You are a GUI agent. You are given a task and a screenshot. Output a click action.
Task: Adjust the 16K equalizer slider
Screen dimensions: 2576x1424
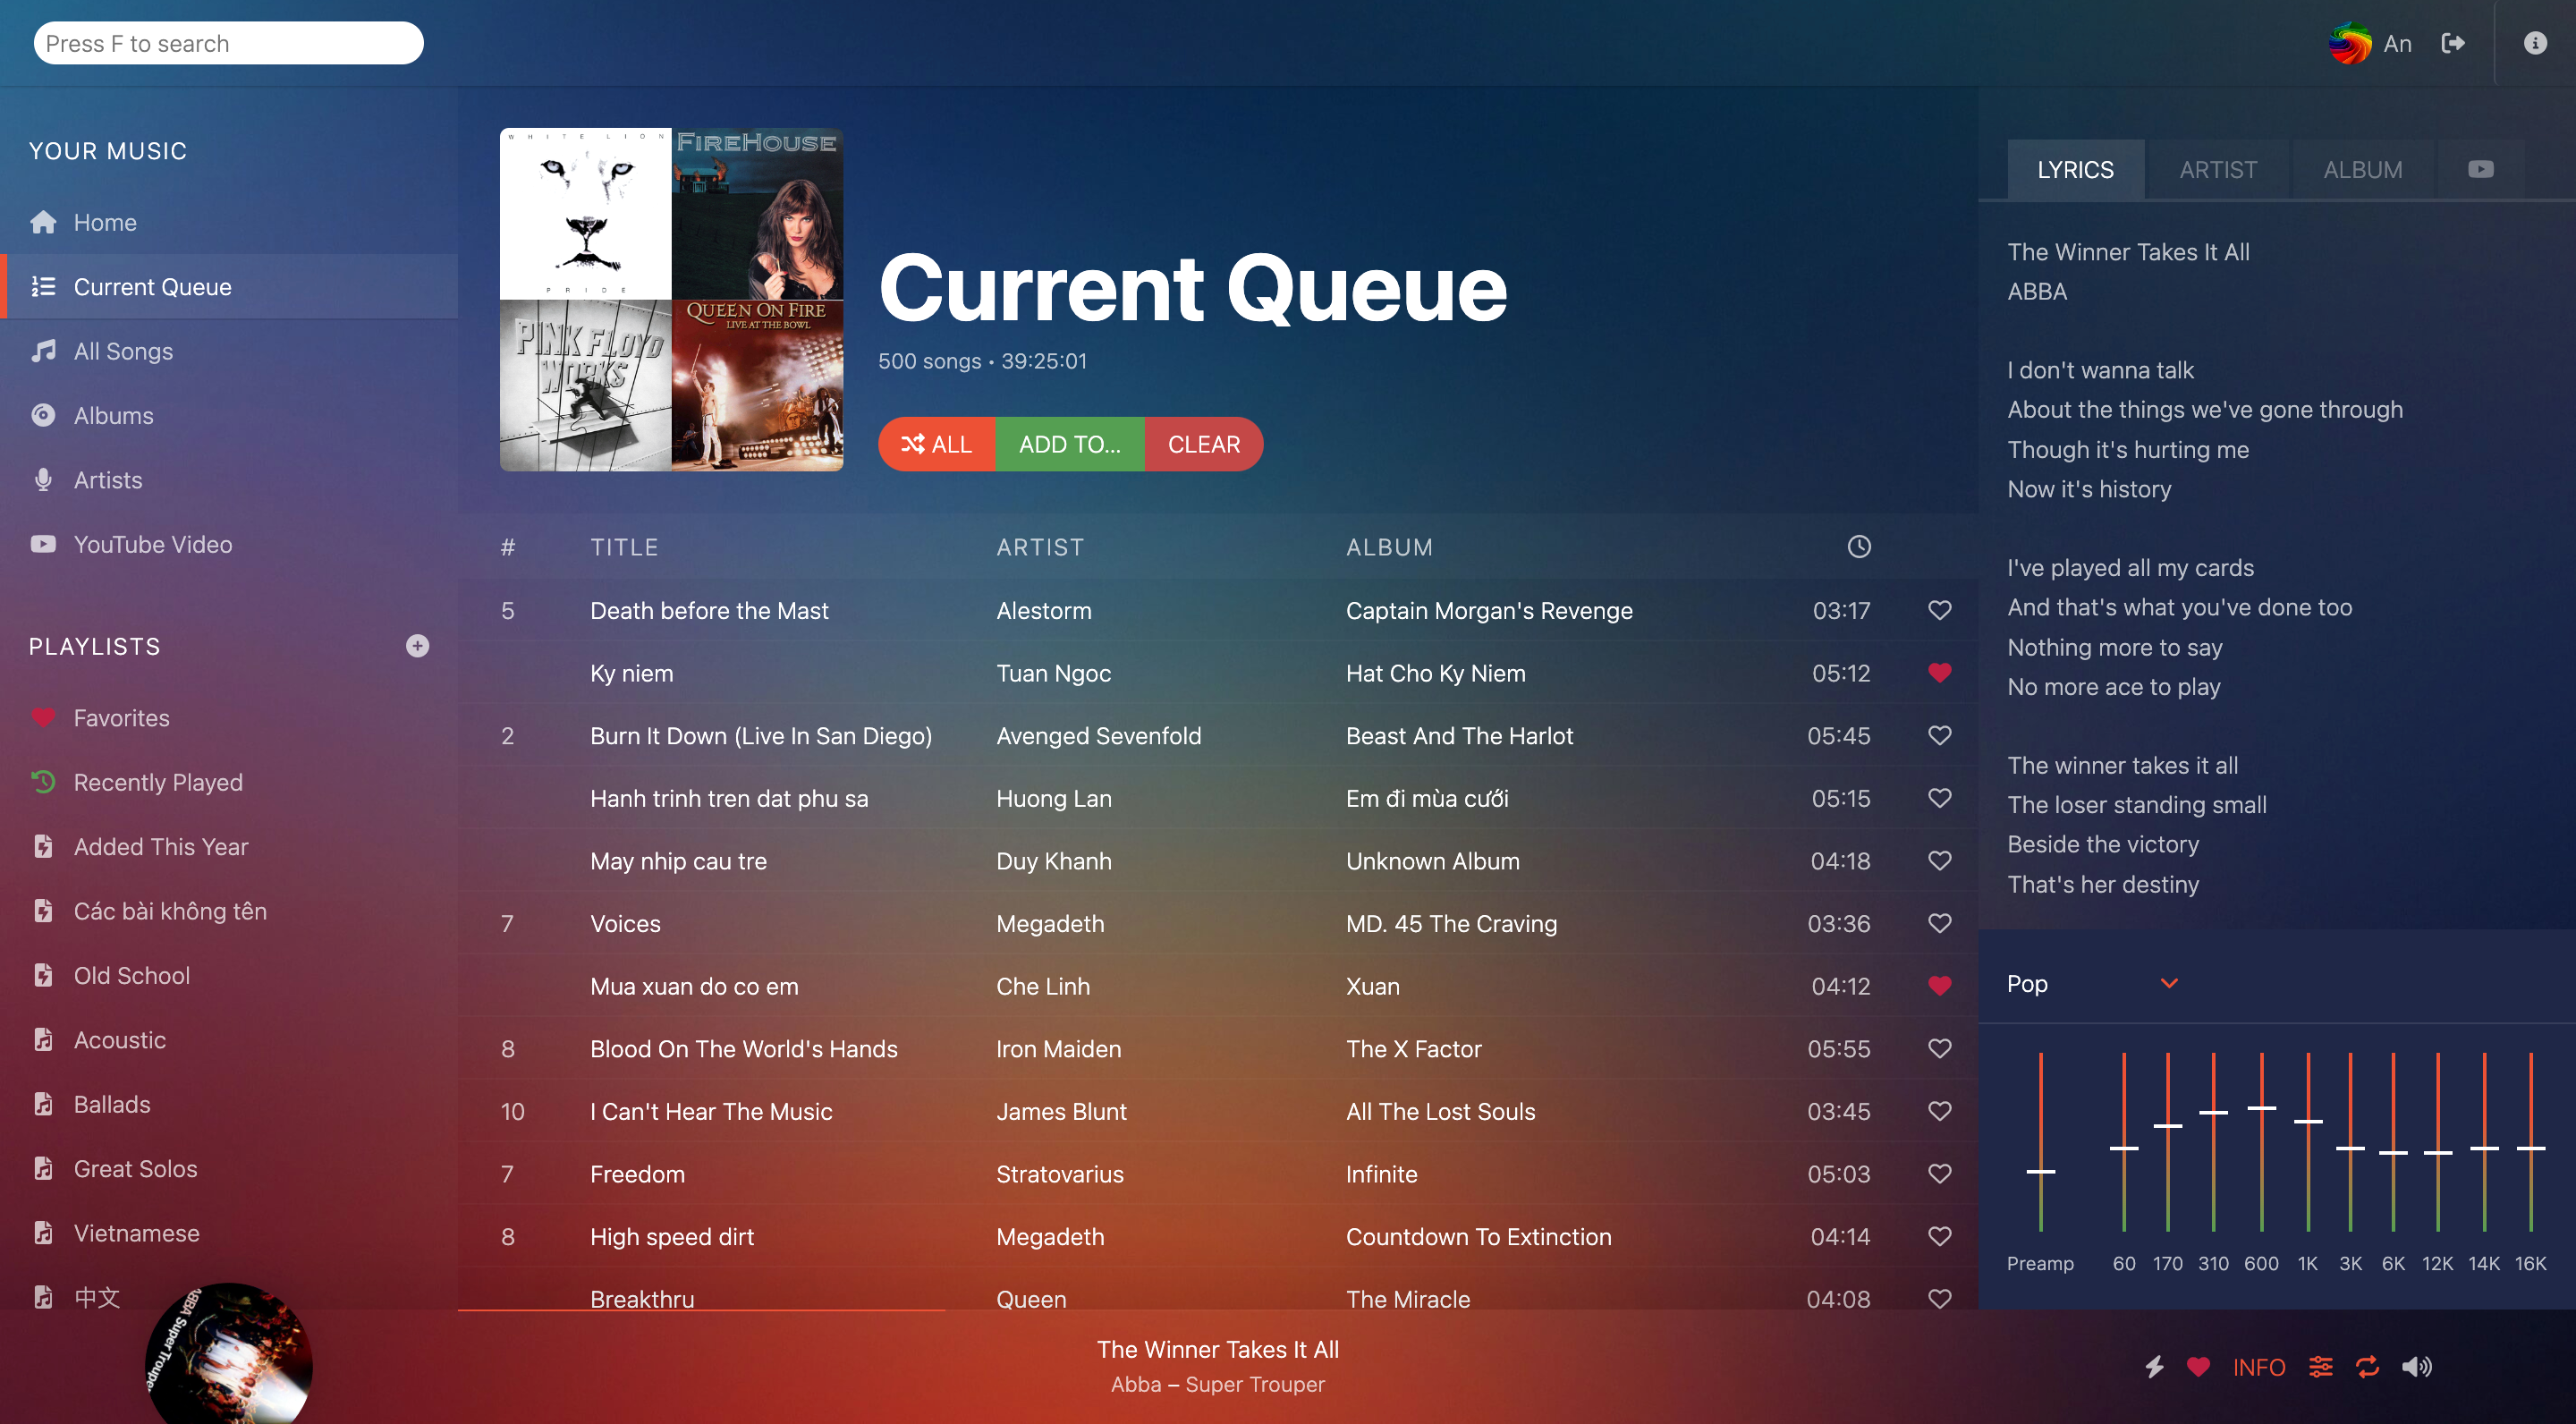(2530, 1141)
